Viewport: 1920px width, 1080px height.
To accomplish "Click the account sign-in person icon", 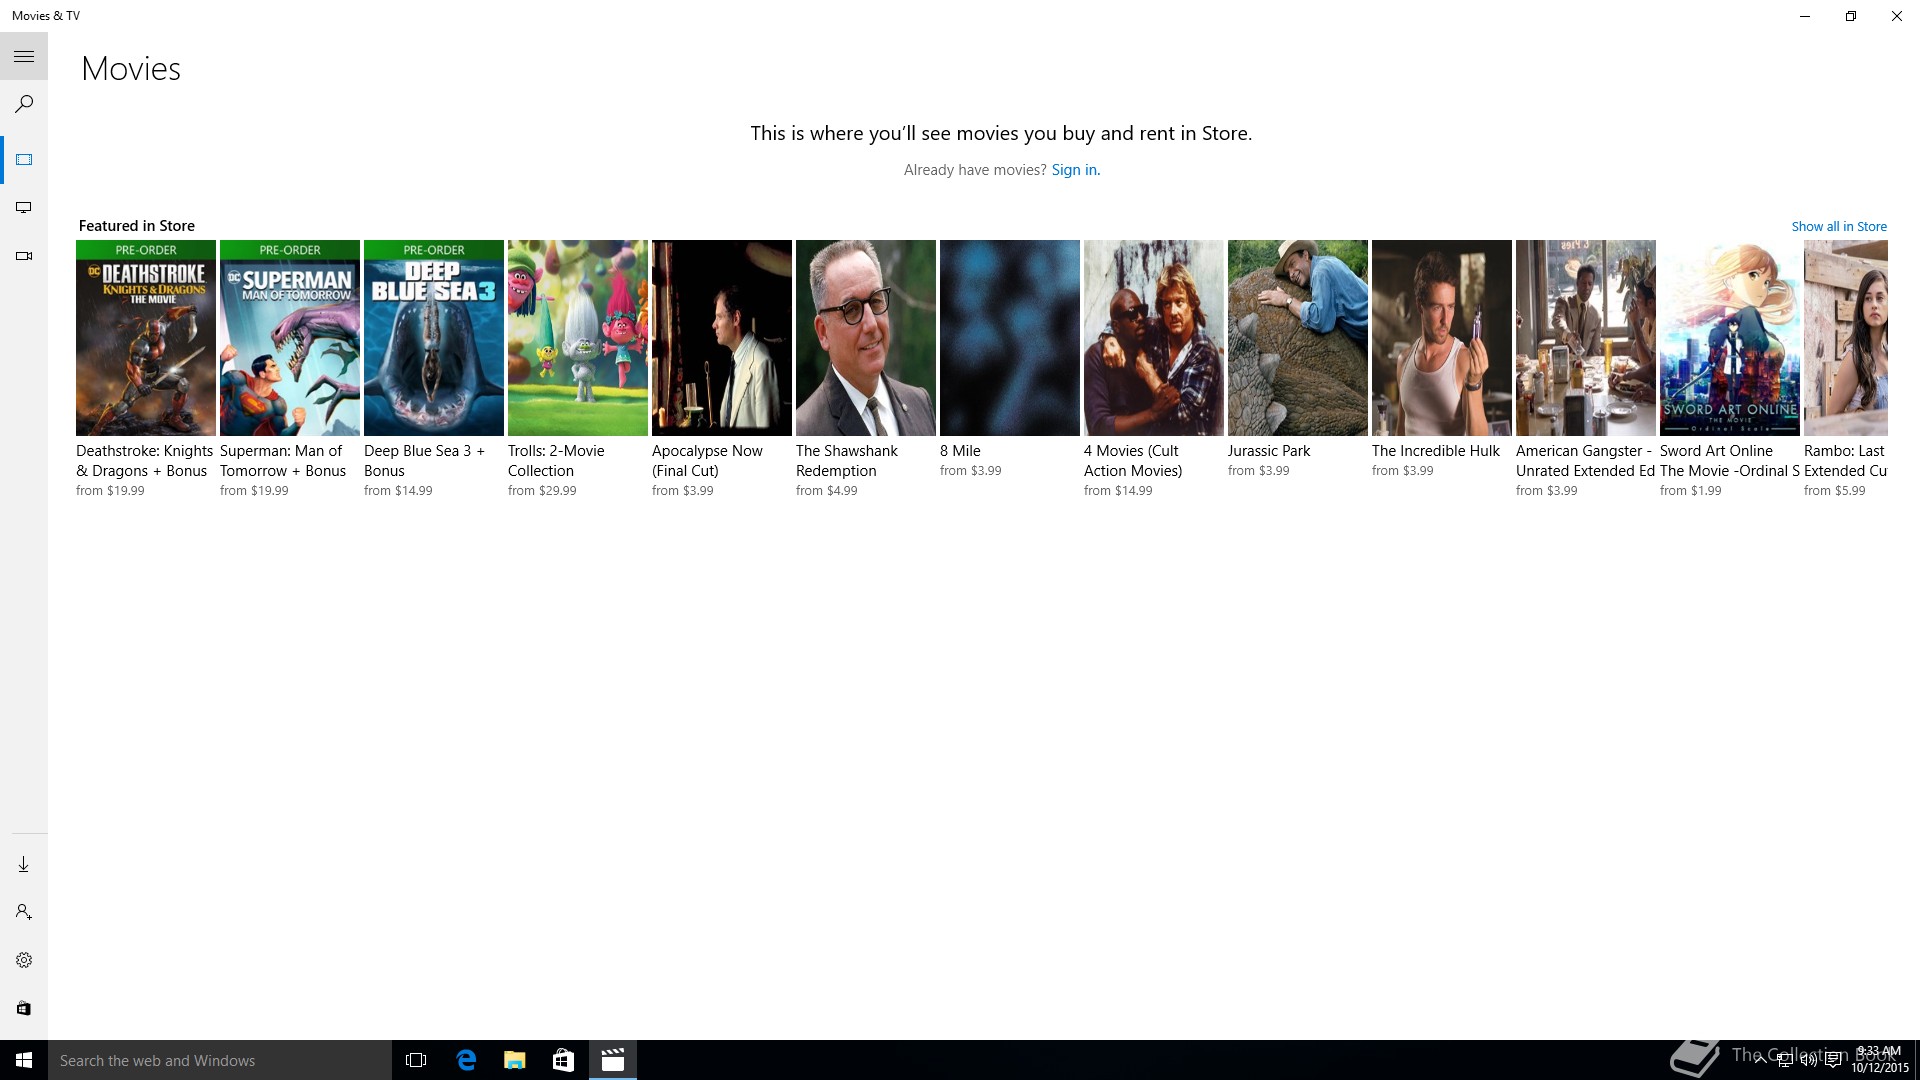I will [24, 912].
